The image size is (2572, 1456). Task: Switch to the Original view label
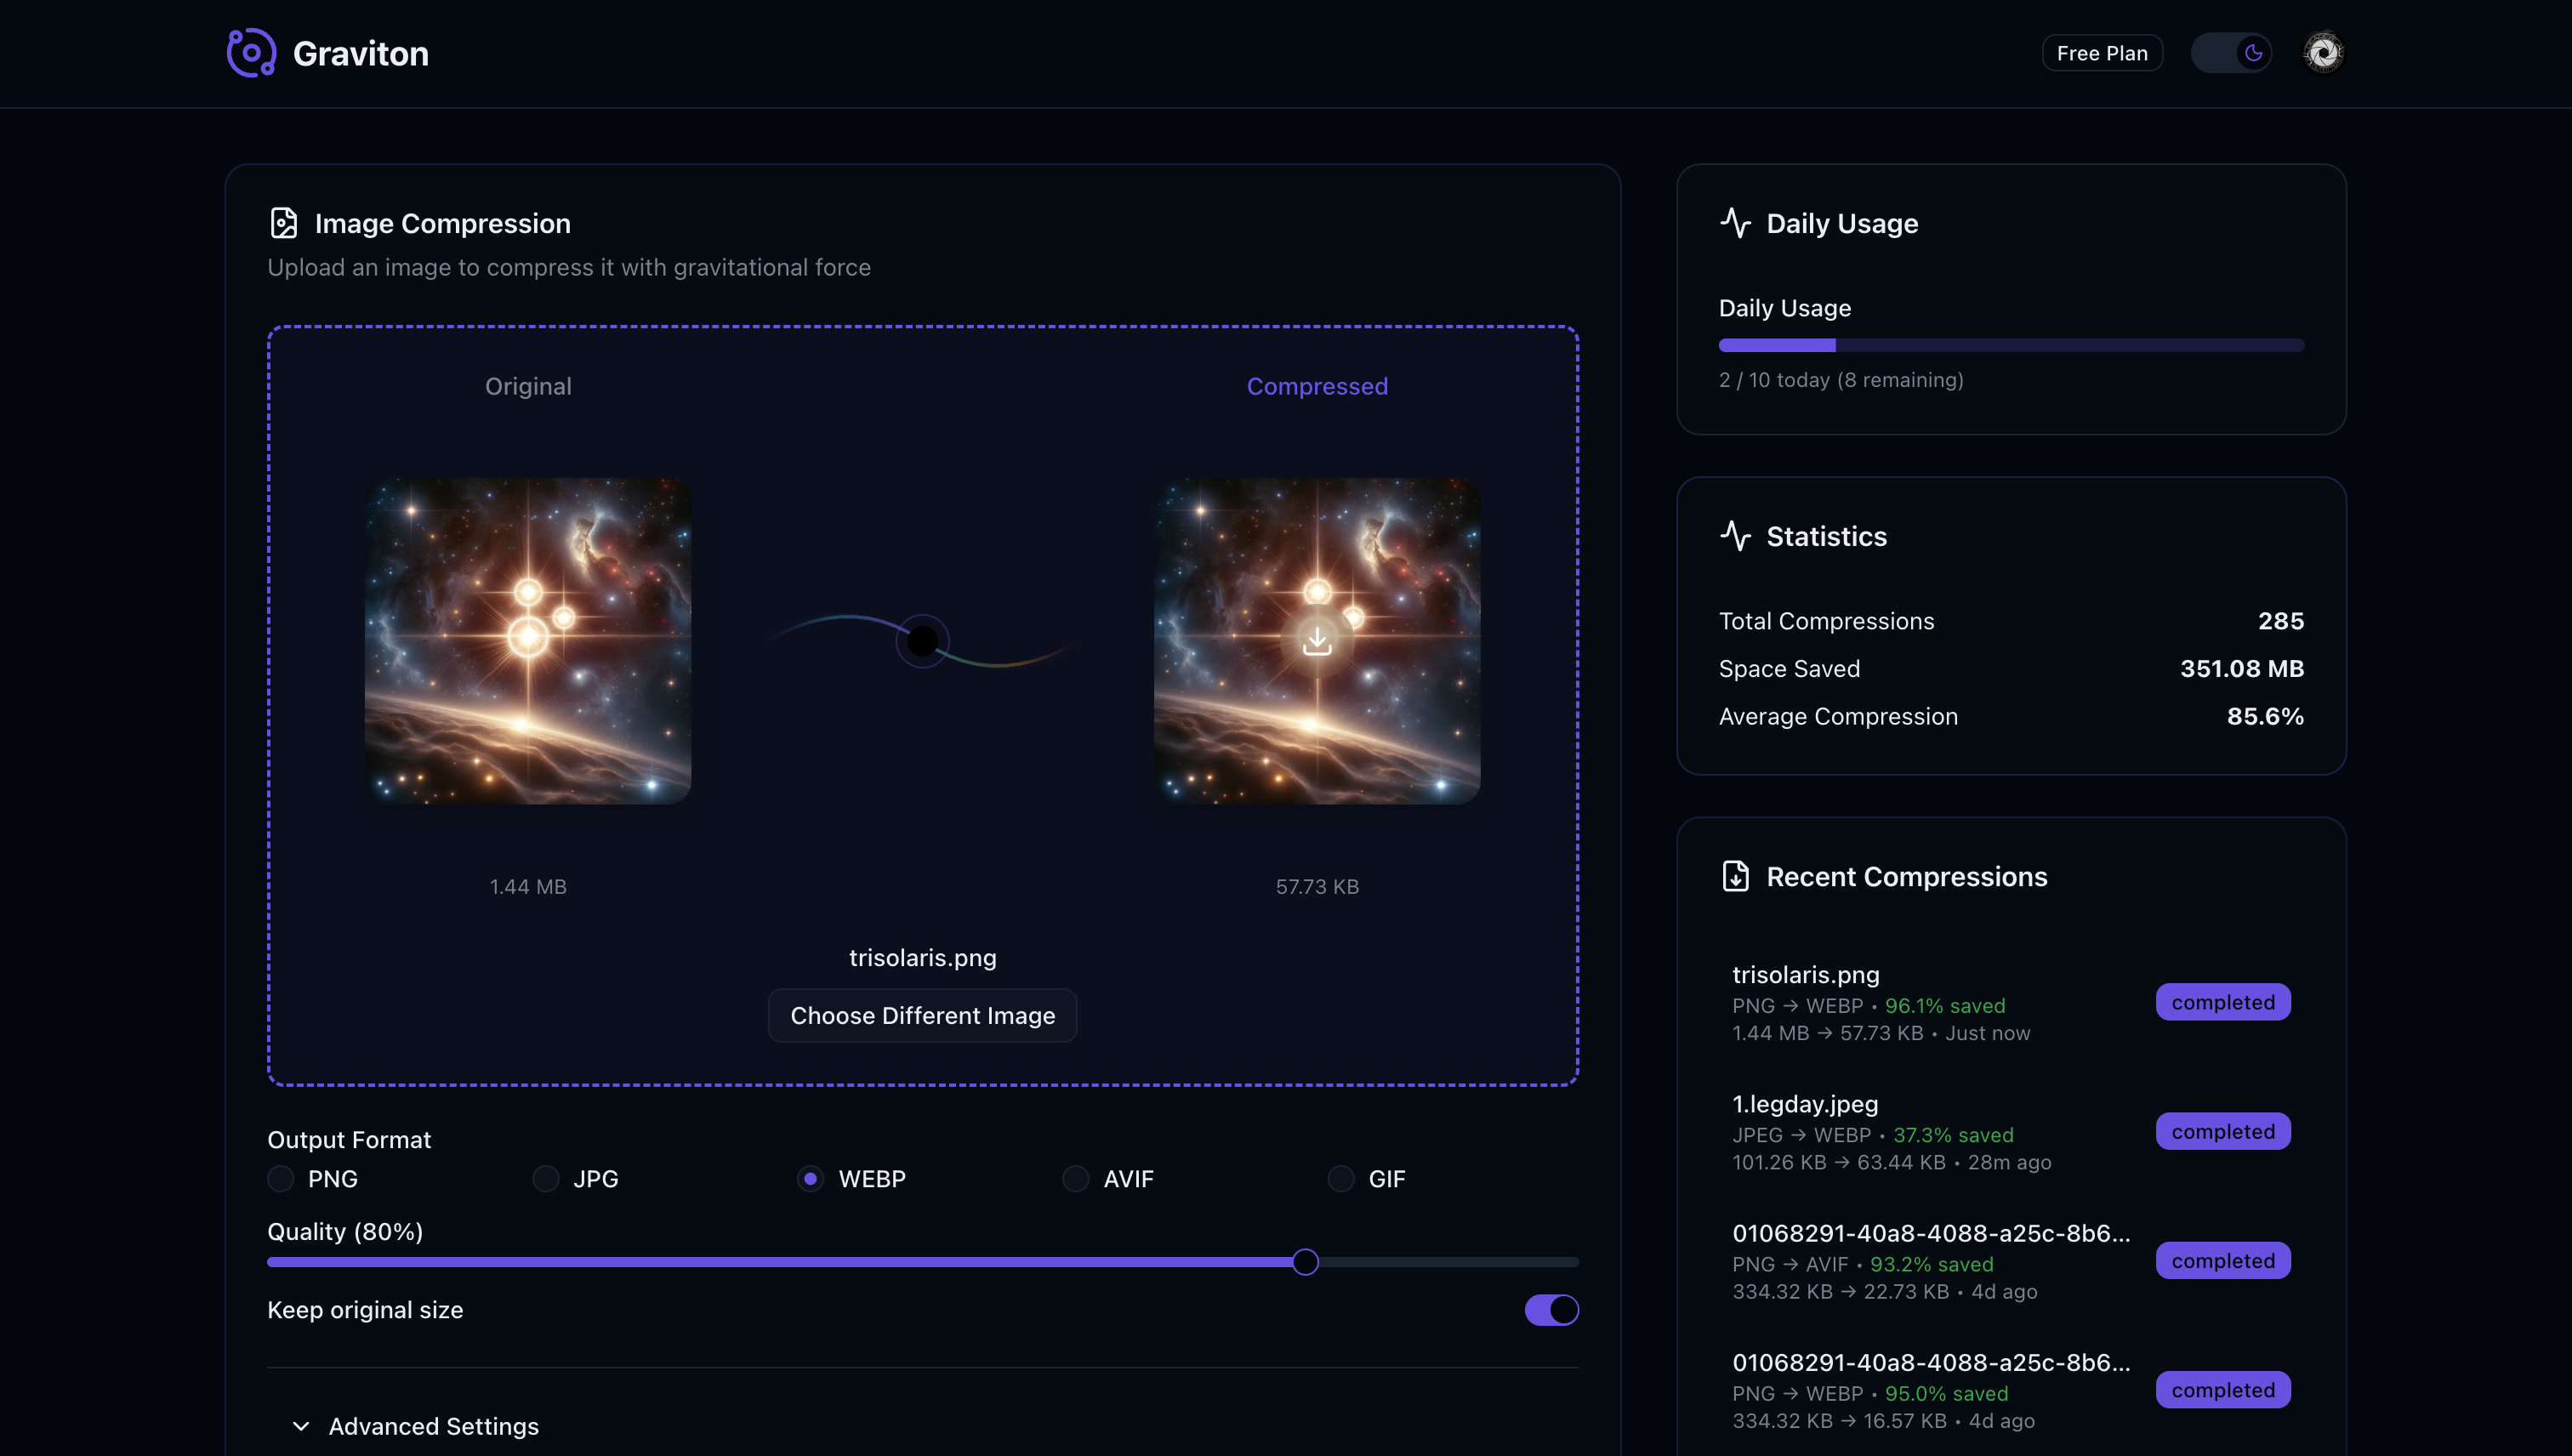coord(528,386)
